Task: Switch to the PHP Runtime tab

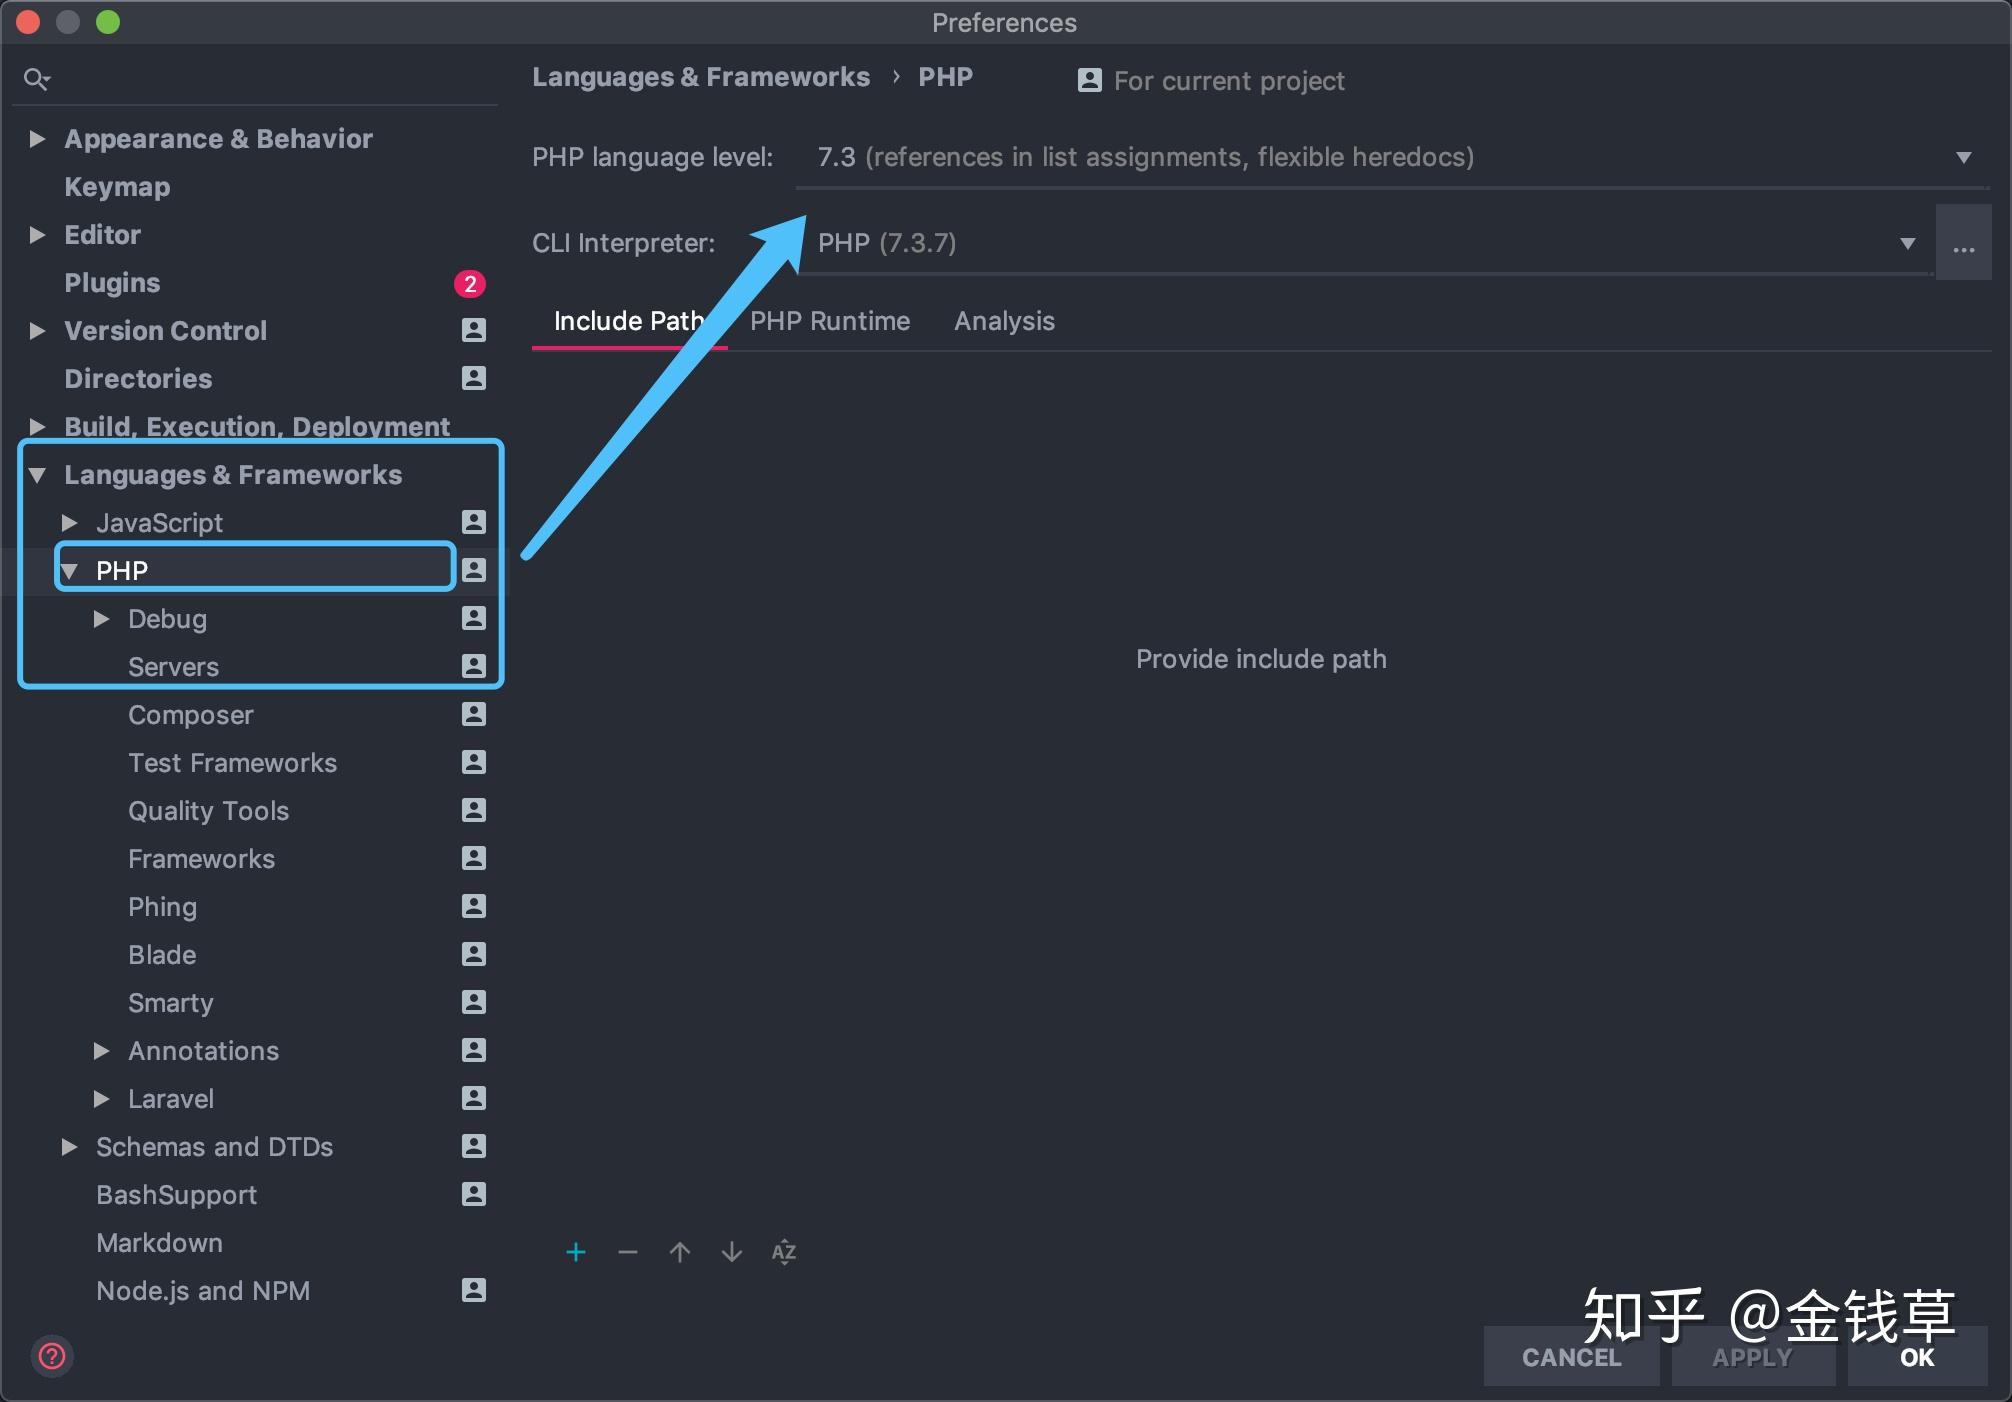Action: tap(827, 320)
